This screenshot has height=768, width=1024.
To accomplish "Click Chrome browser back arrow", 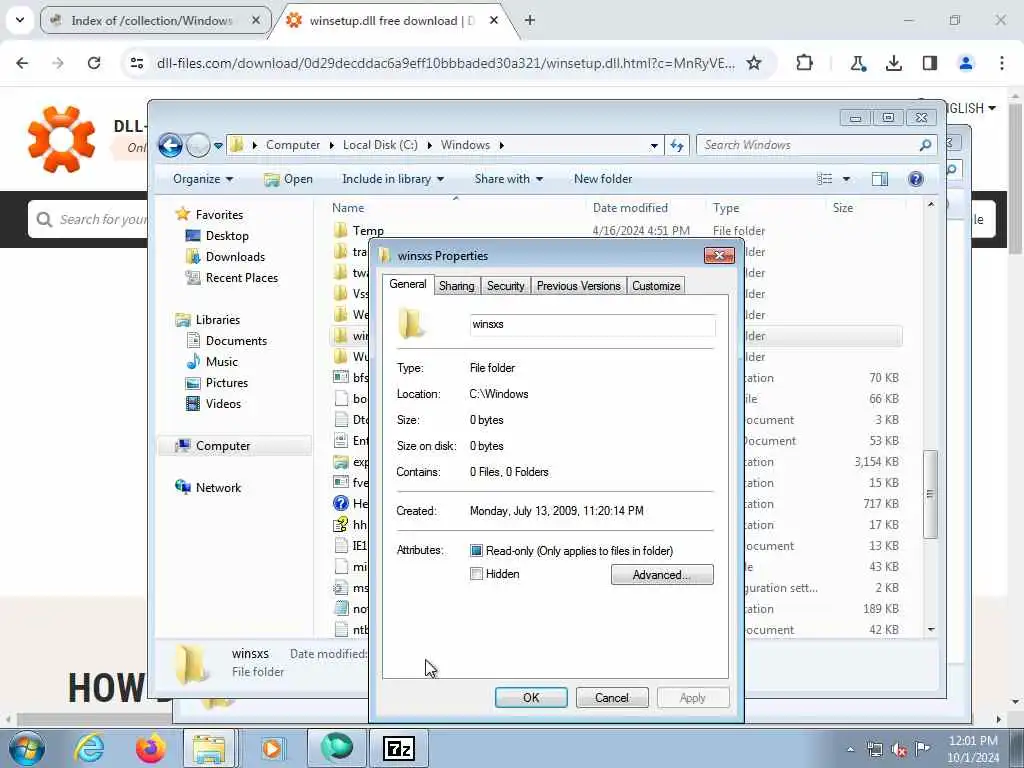I will pyautogui.click(x=22, y=63).
